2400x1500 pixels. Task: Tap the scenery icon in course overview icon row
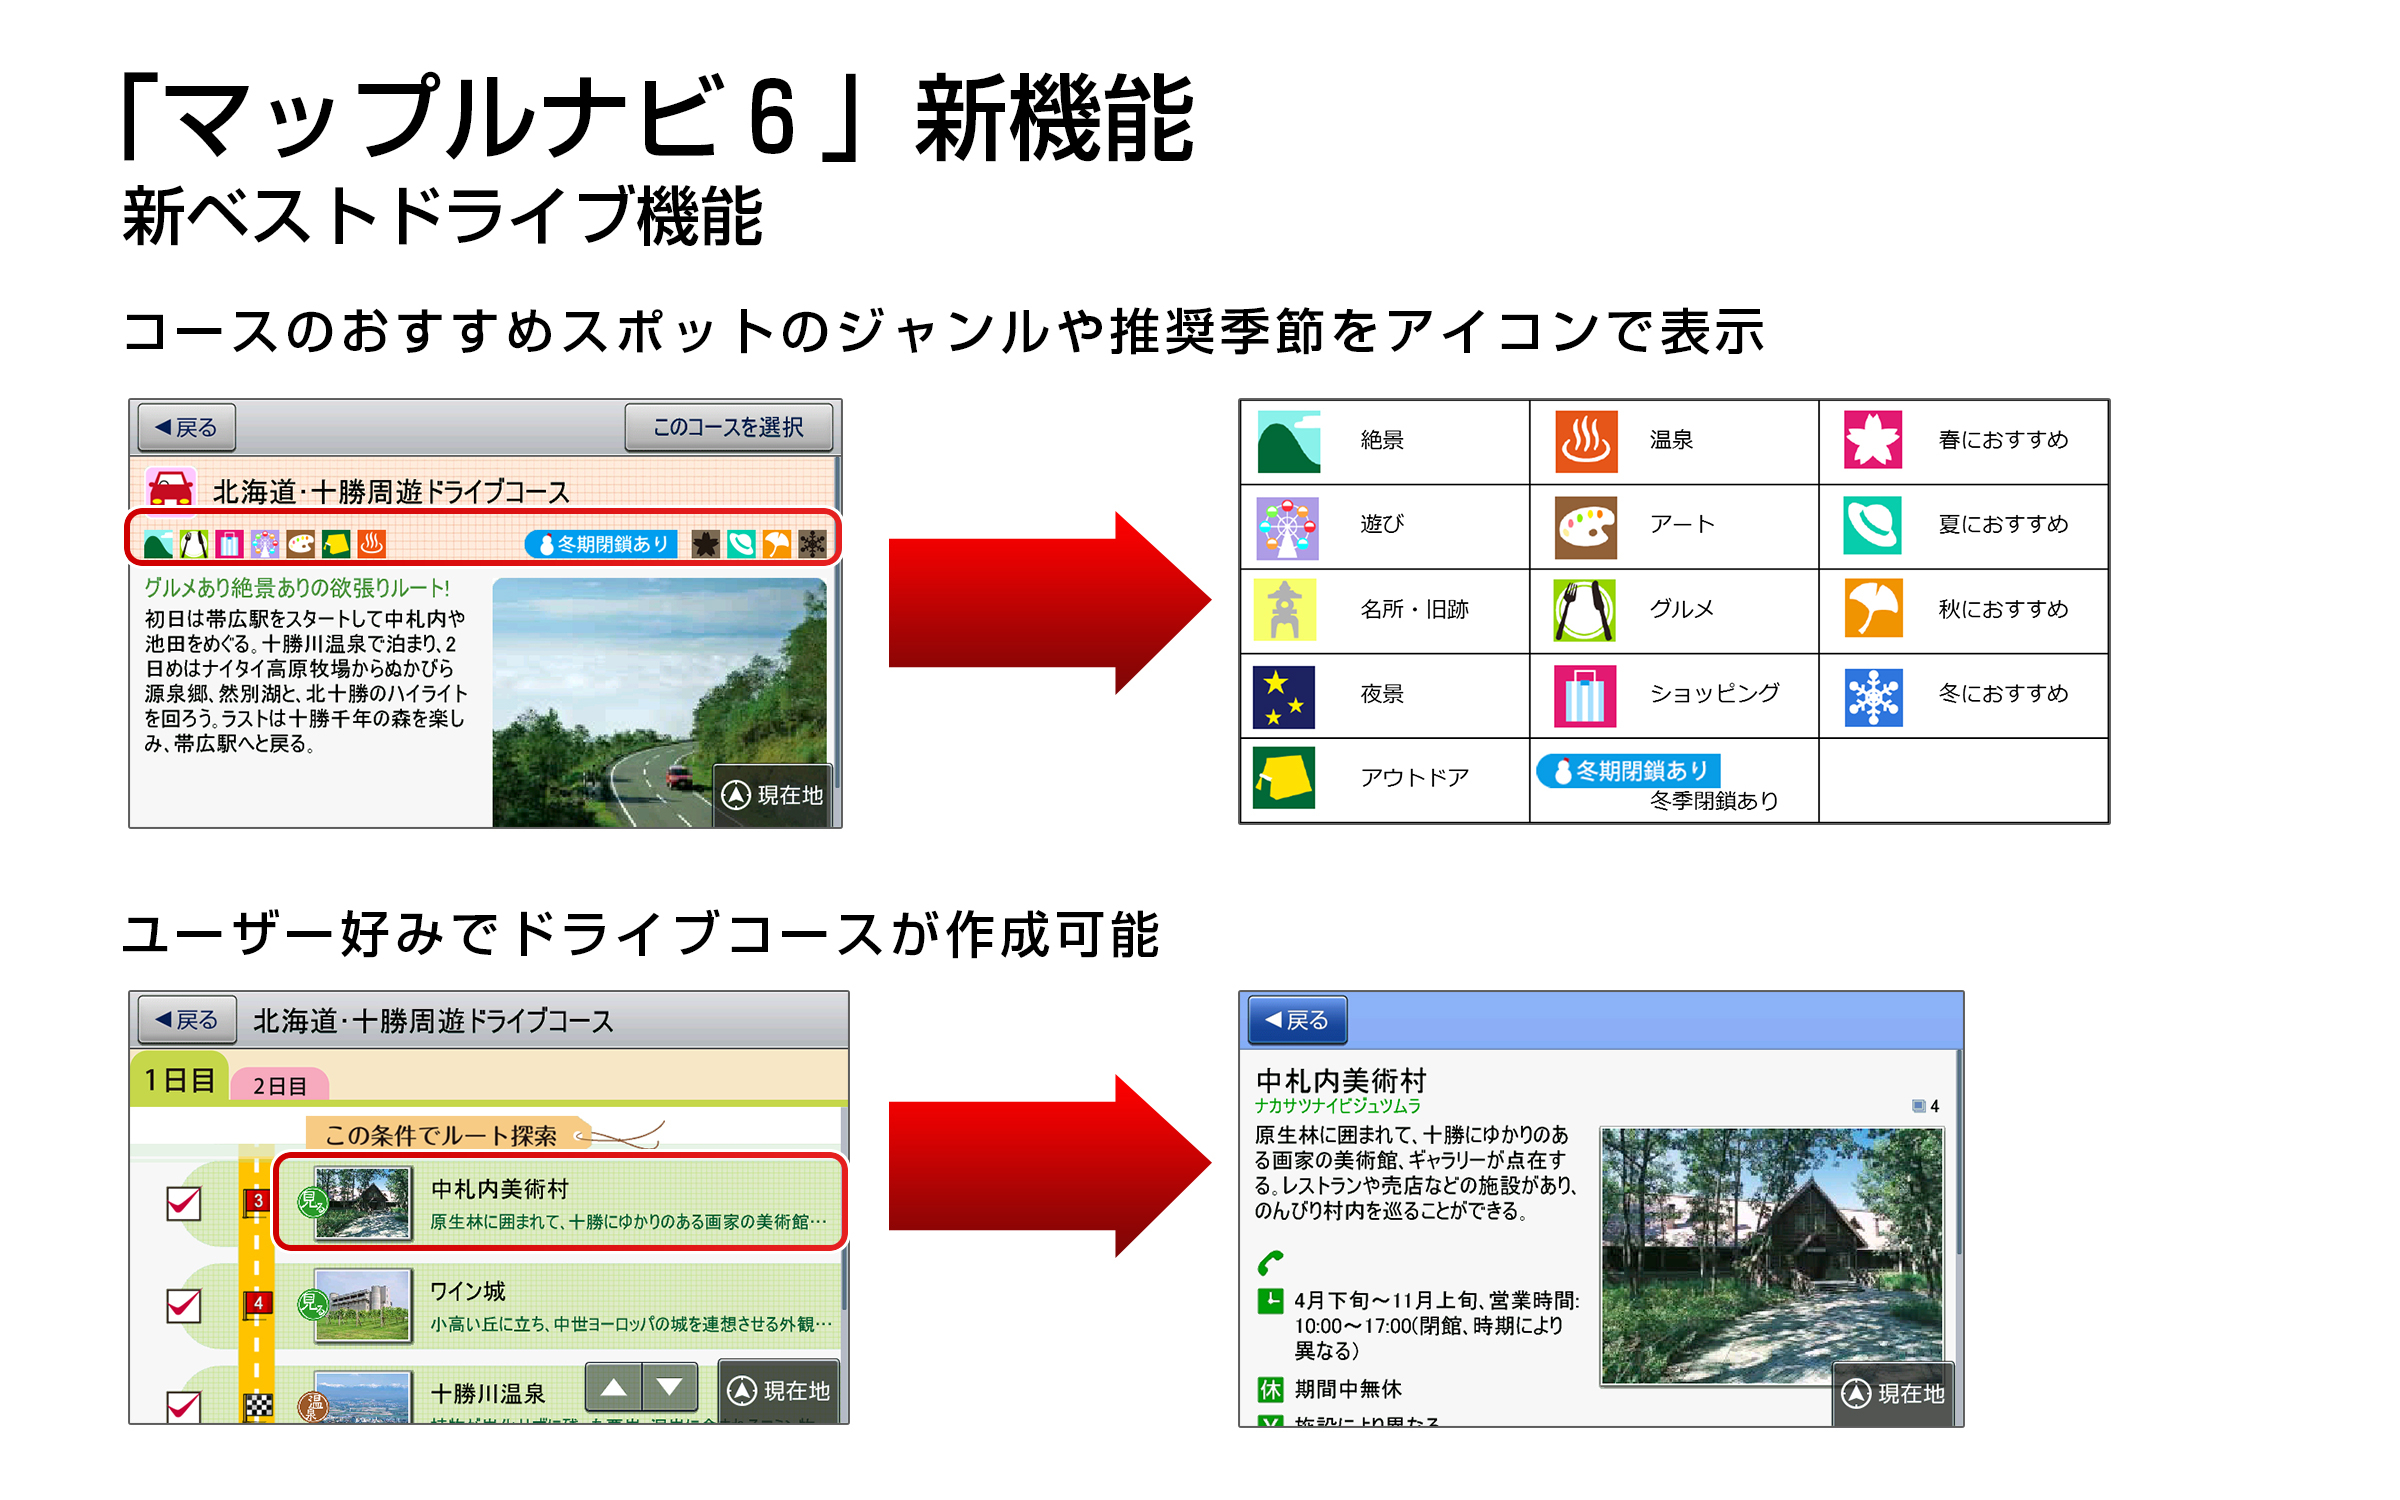[158, 544]
